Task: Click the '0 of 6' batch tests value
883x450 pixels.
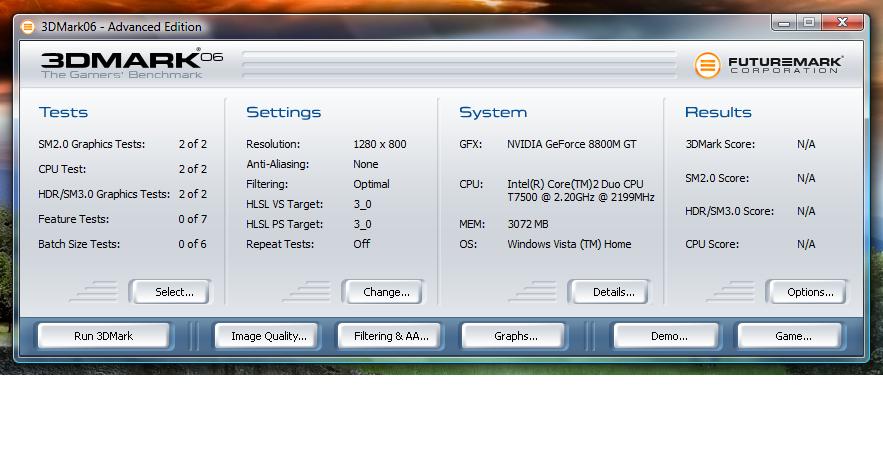Action: point(193,244)
